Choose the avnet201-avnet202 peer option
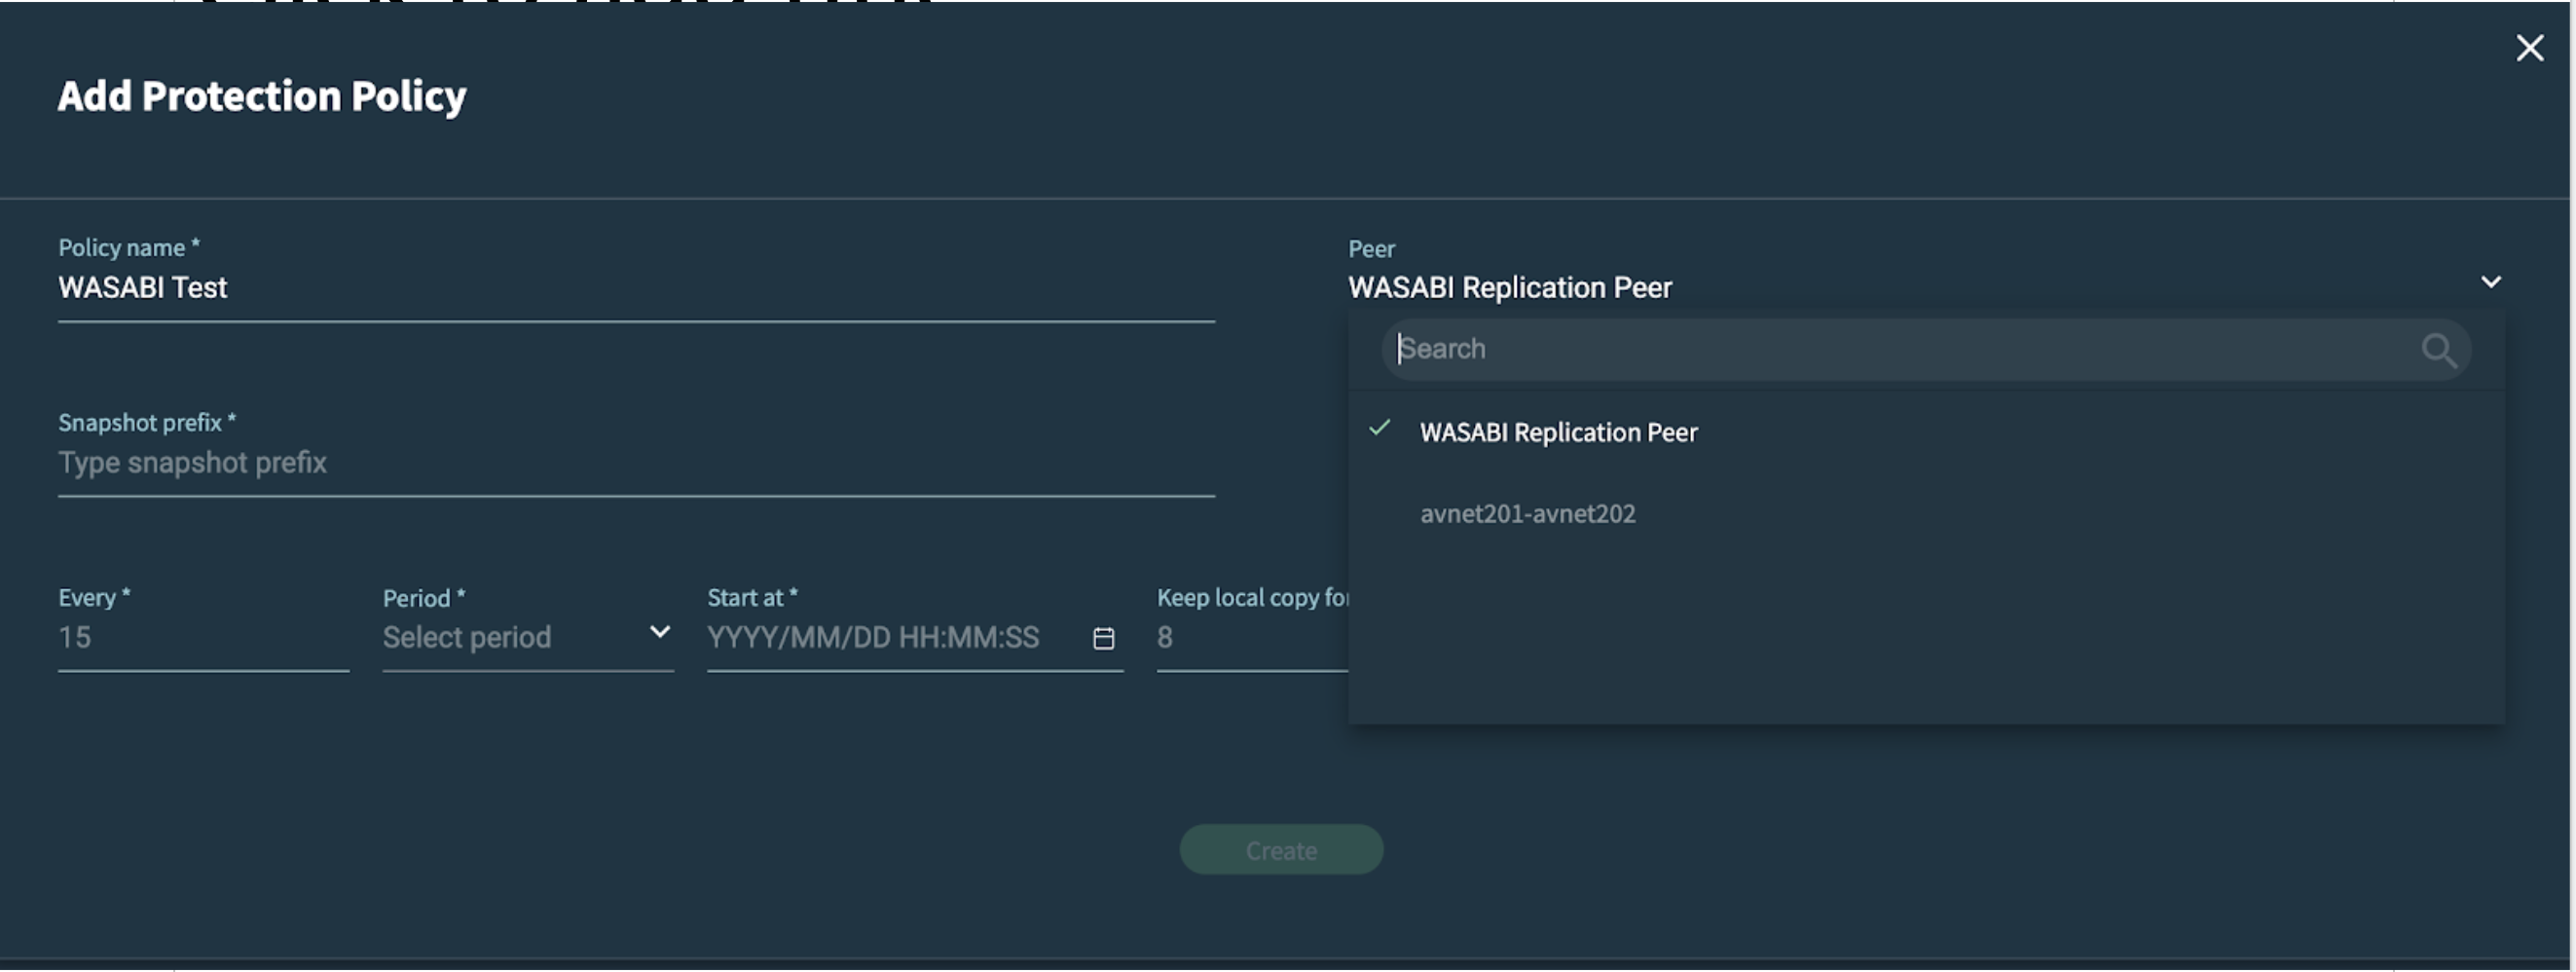This screenshot has width=2576, height=972. pos(1925,514)
